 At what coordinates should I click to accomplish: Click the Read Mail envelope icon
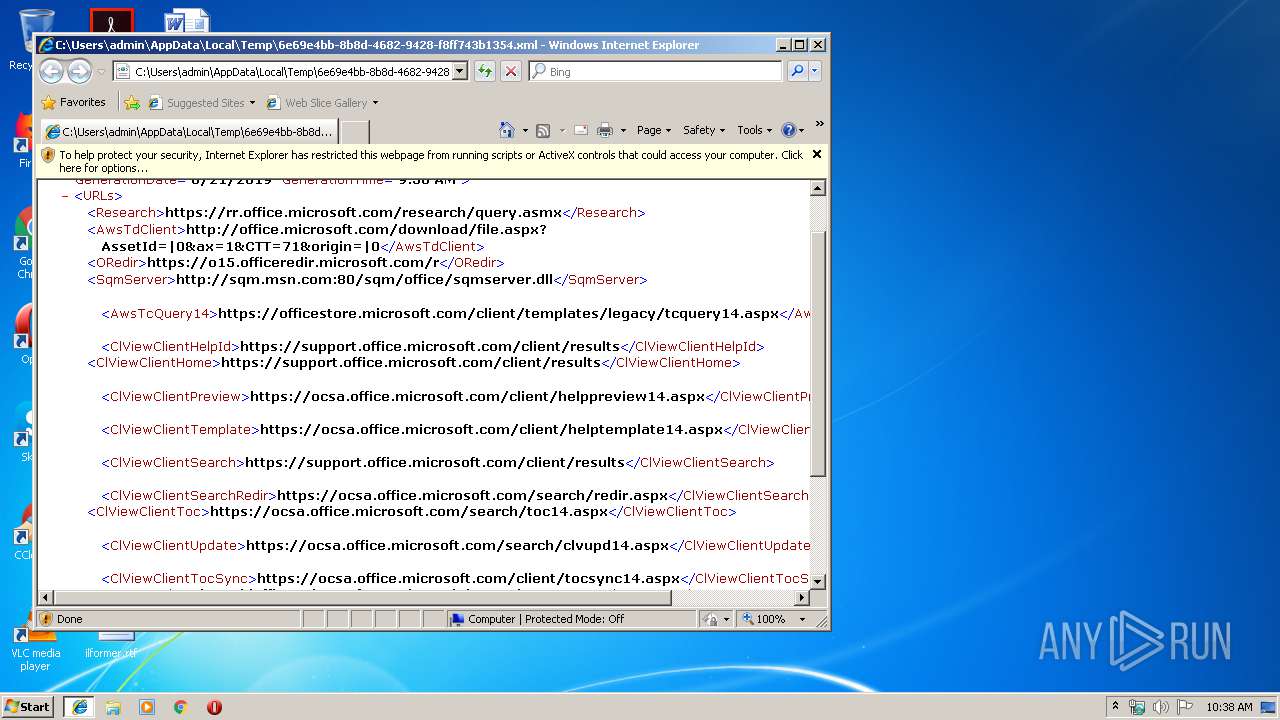581,130
